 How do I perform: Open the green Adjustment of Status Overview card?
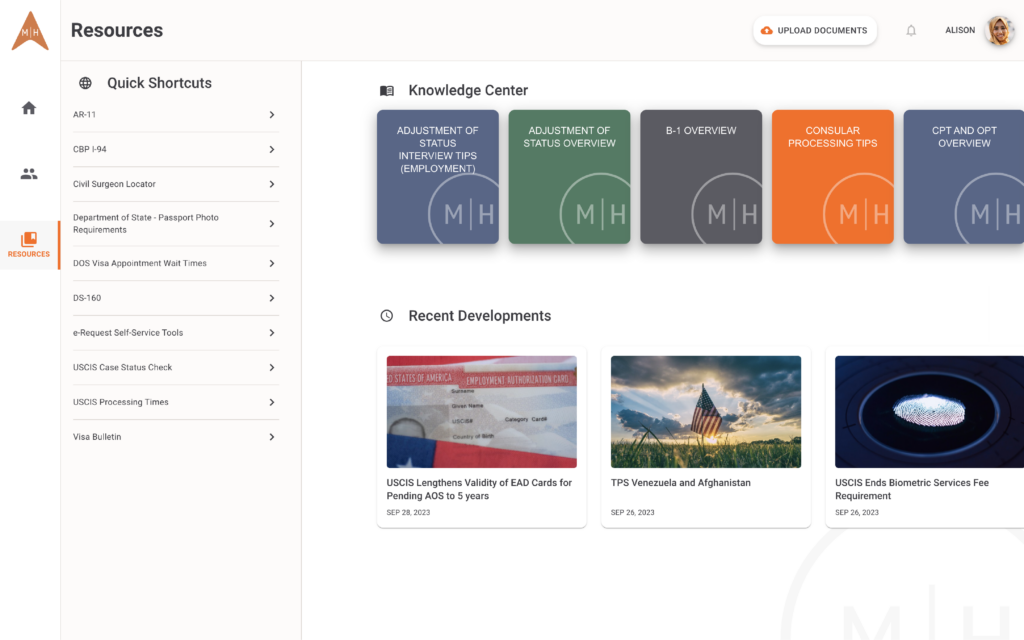[569, 177]
